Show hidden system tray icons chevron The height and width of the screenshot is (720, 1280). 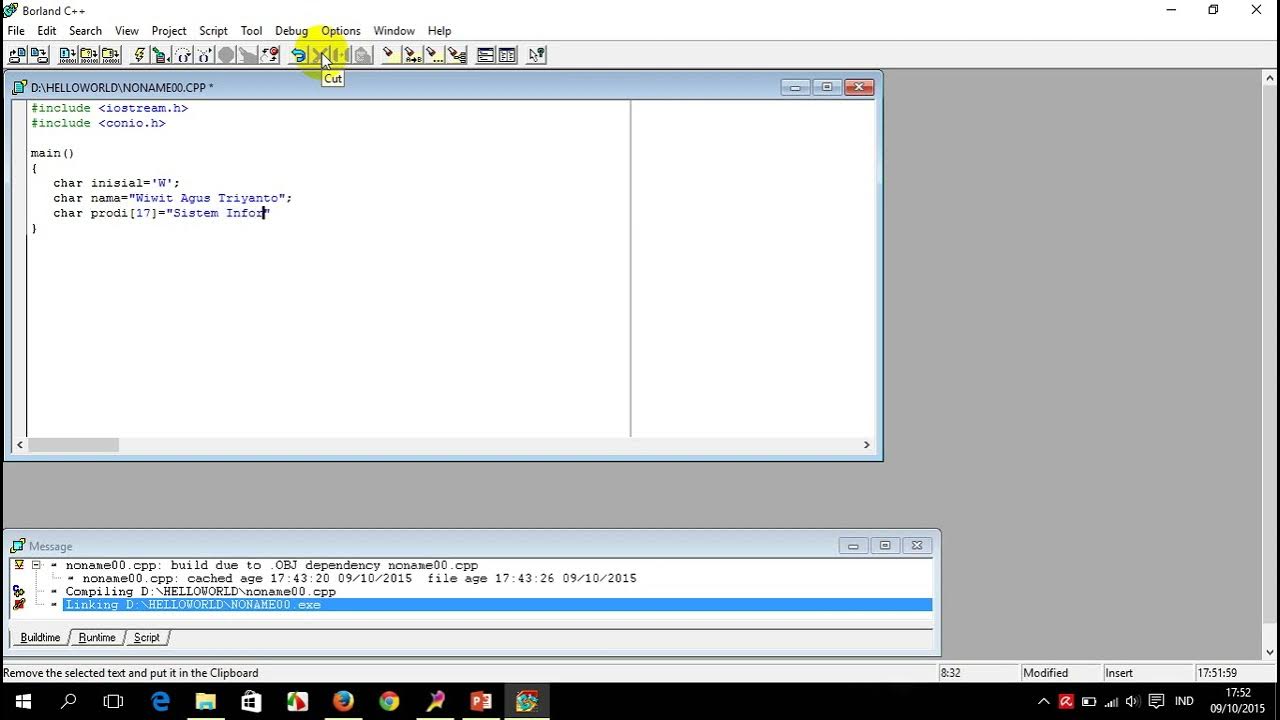(x=1043, y=701)
